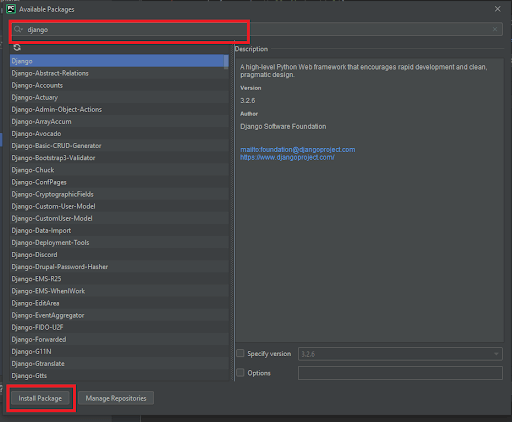The height and width of the screenshot is (422, 512).
Task: Click the Manage Repositories button
Action: pyautogui.click(x=116, y=398)
